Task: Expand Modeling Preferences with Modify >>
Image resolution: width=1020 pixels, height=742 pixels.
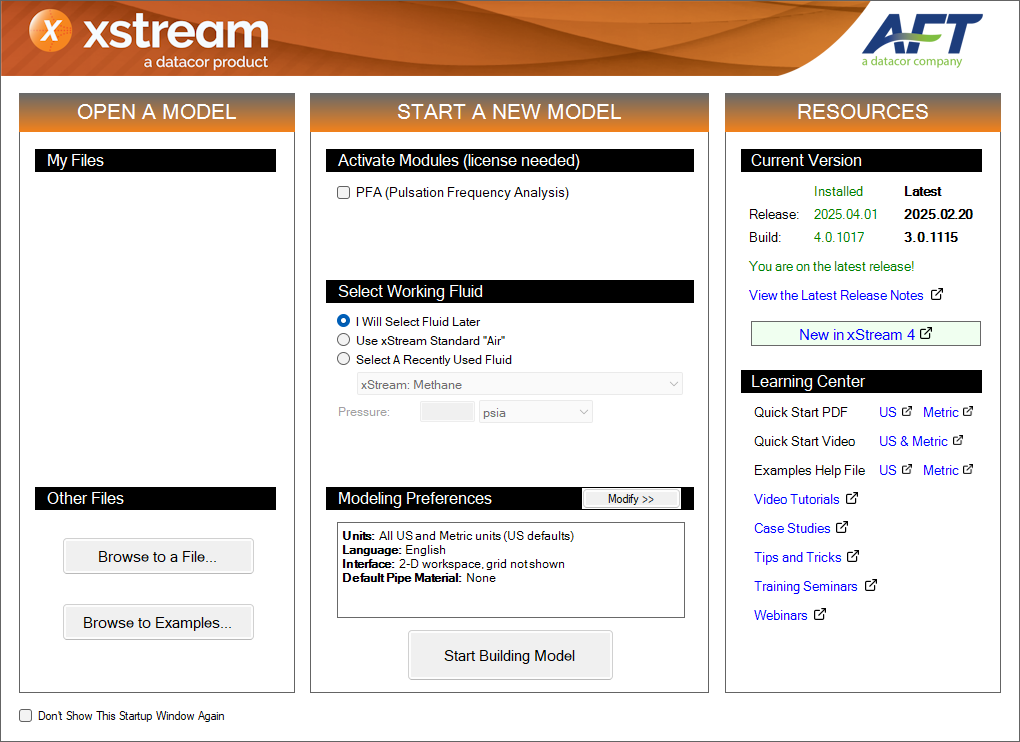Action: pos(631,499)
